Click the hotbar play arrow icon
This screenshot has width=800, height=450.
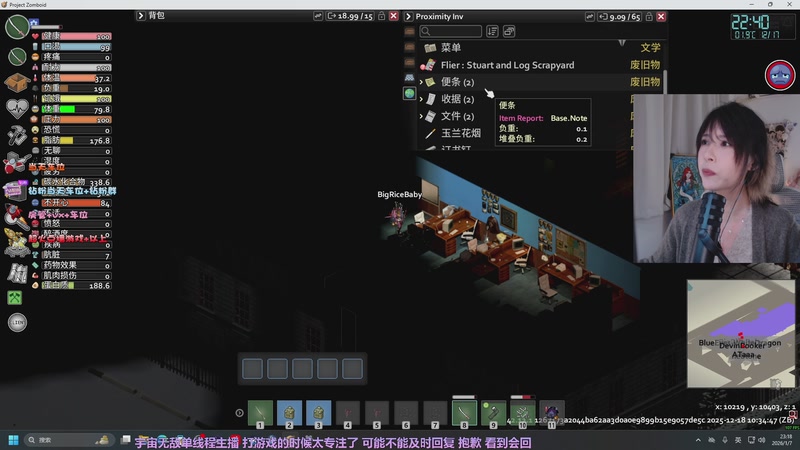[239, 413]
